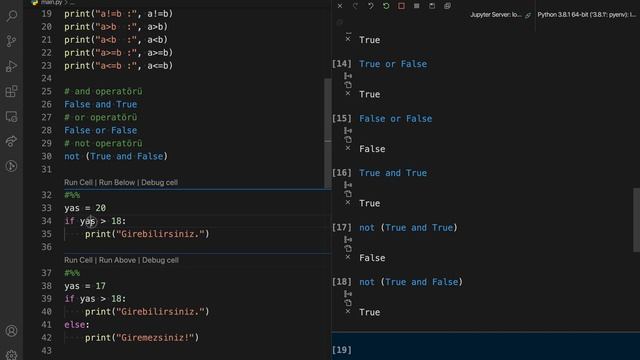Click the export/save notebook toolbar icon
Image resolution: width=640 pixels, height=360 pixels.
tap(432, 6)
